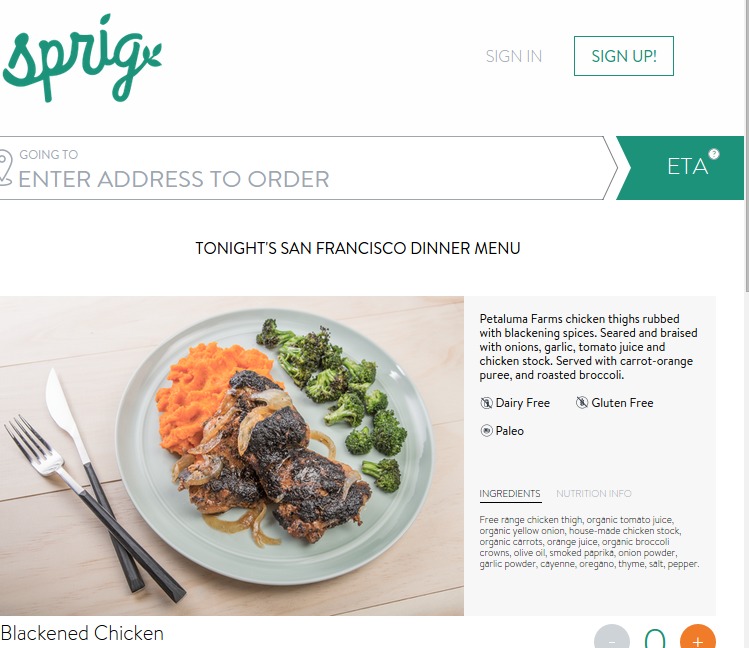The width and height of the screenshot is (749, 648).
Task: Click the Tonight's San Francisco Dinner Menu heading
Action: click(358, 248)
